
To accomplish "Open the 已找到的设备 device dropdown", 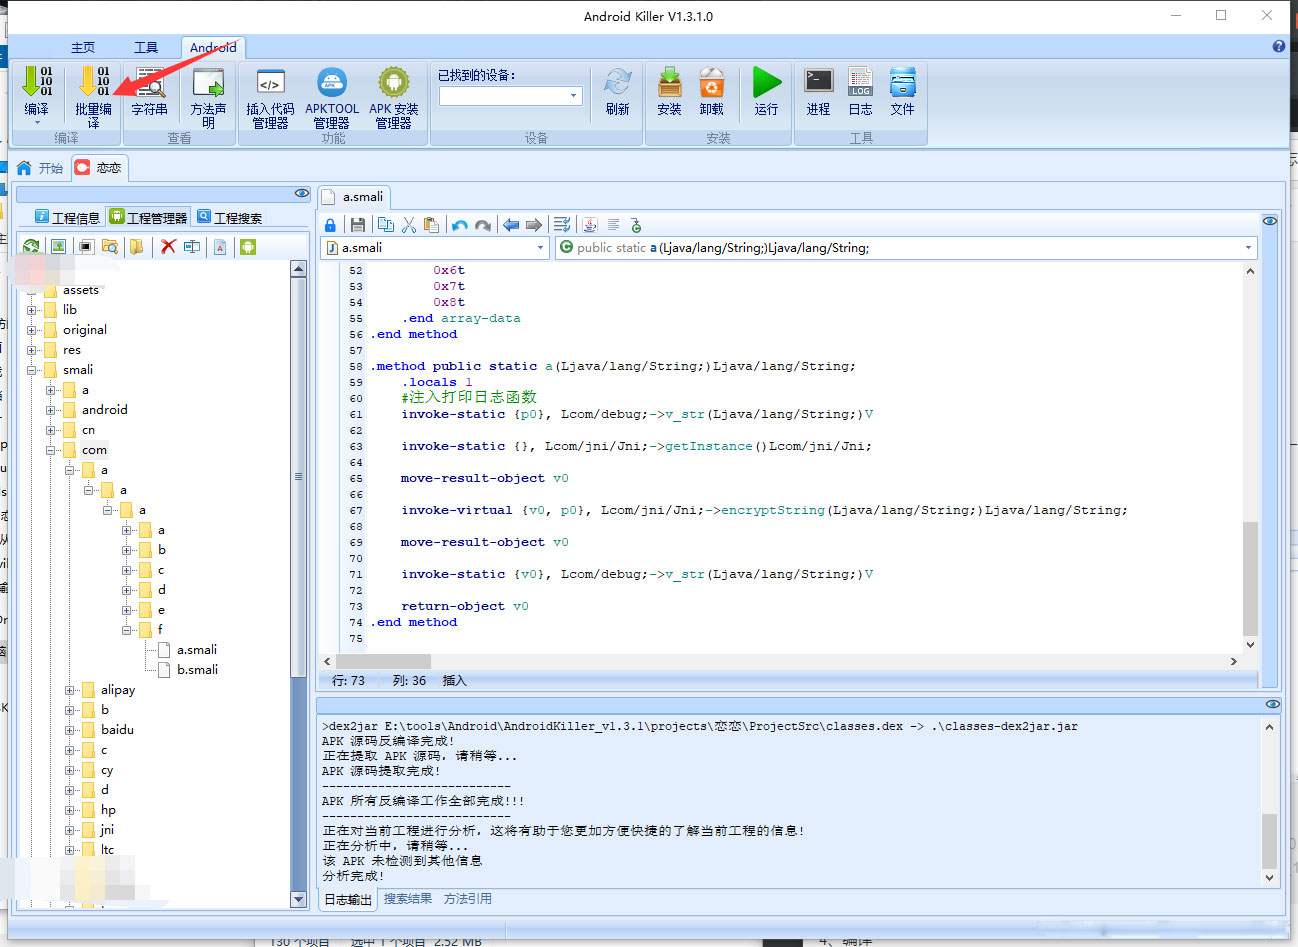I will click(x=574, y=96).
